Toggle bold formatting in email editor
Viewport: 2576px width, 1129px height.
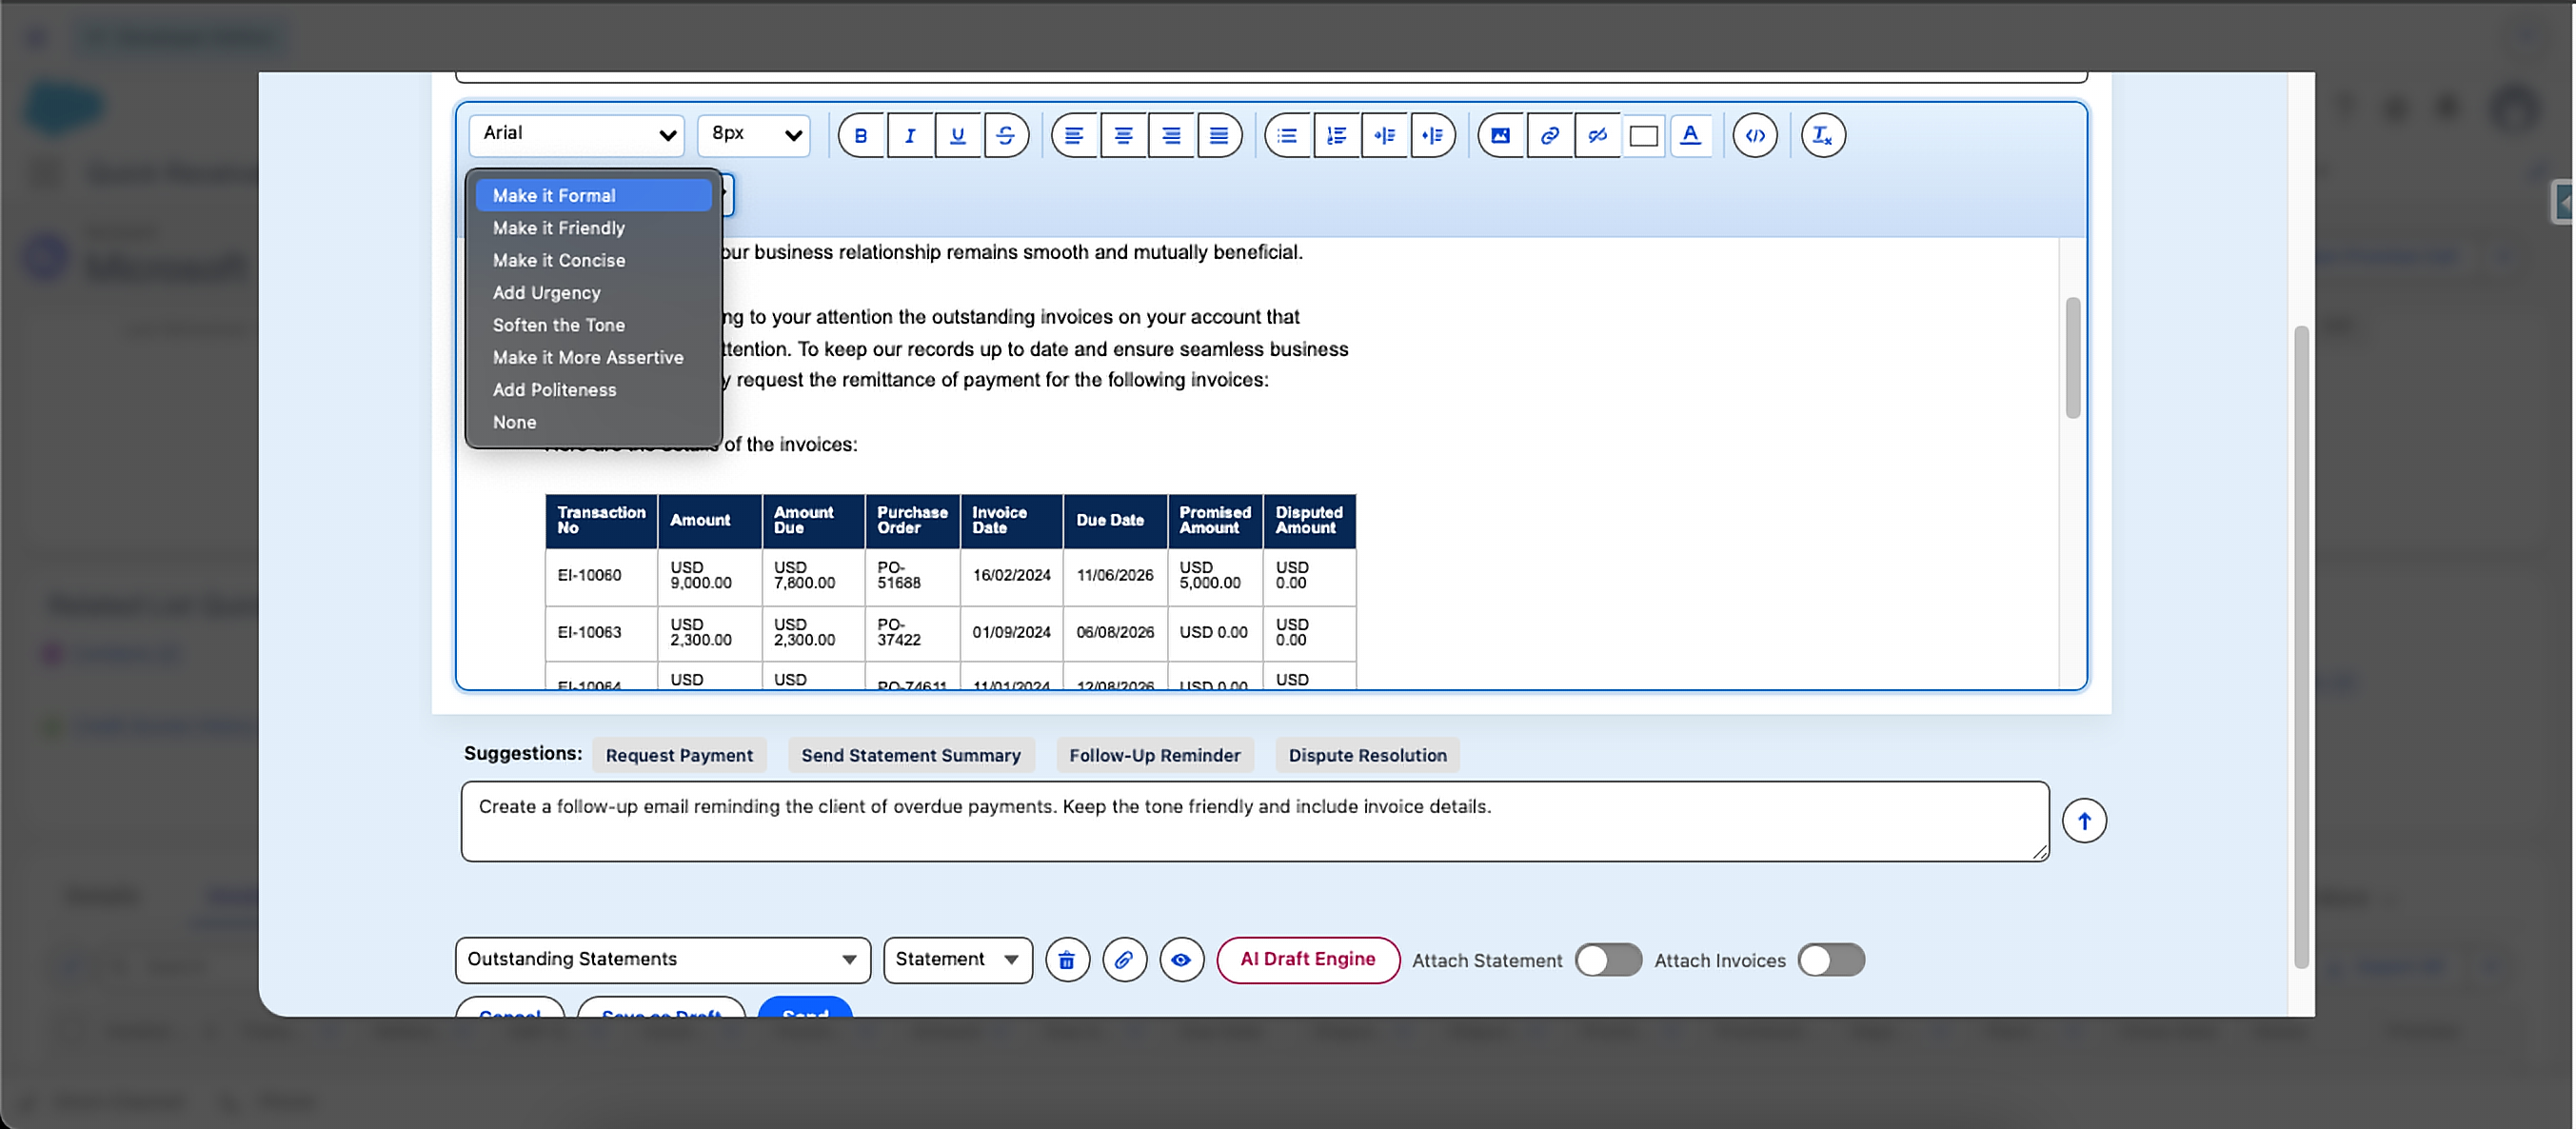[x=861, y=136]
